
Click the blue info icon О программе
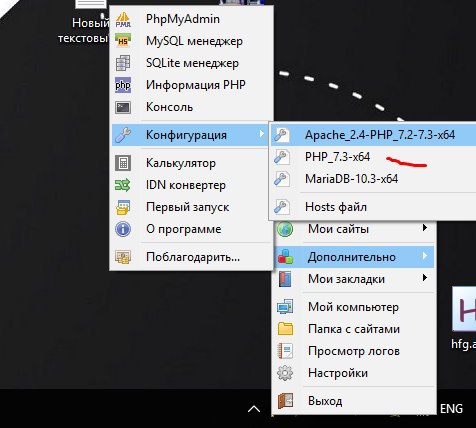[x=123, y=229]
